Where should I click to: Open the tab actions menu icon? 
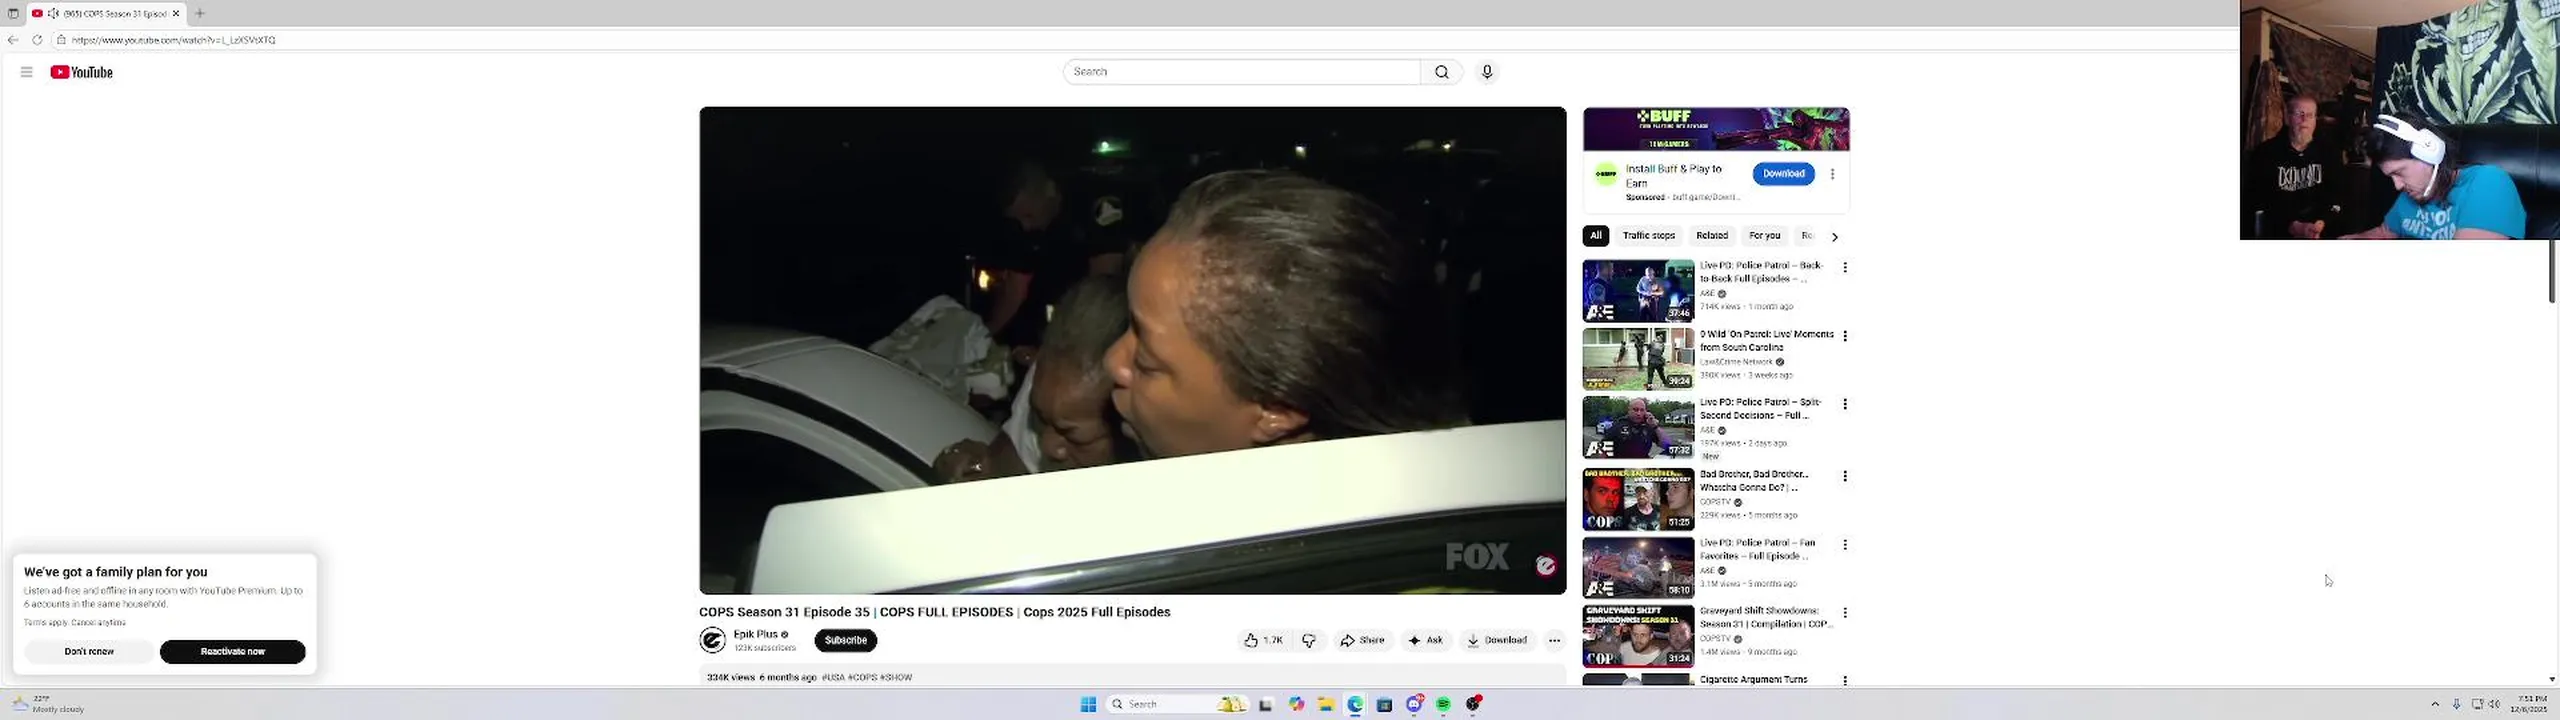[13, 13]
